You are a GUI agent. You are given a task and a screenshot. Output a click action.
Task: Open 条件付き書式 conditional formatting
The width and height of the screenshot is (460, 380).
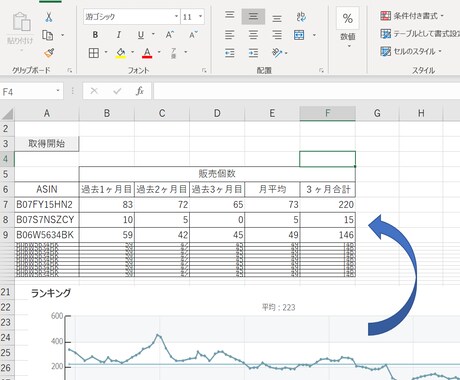coord(412,16)
